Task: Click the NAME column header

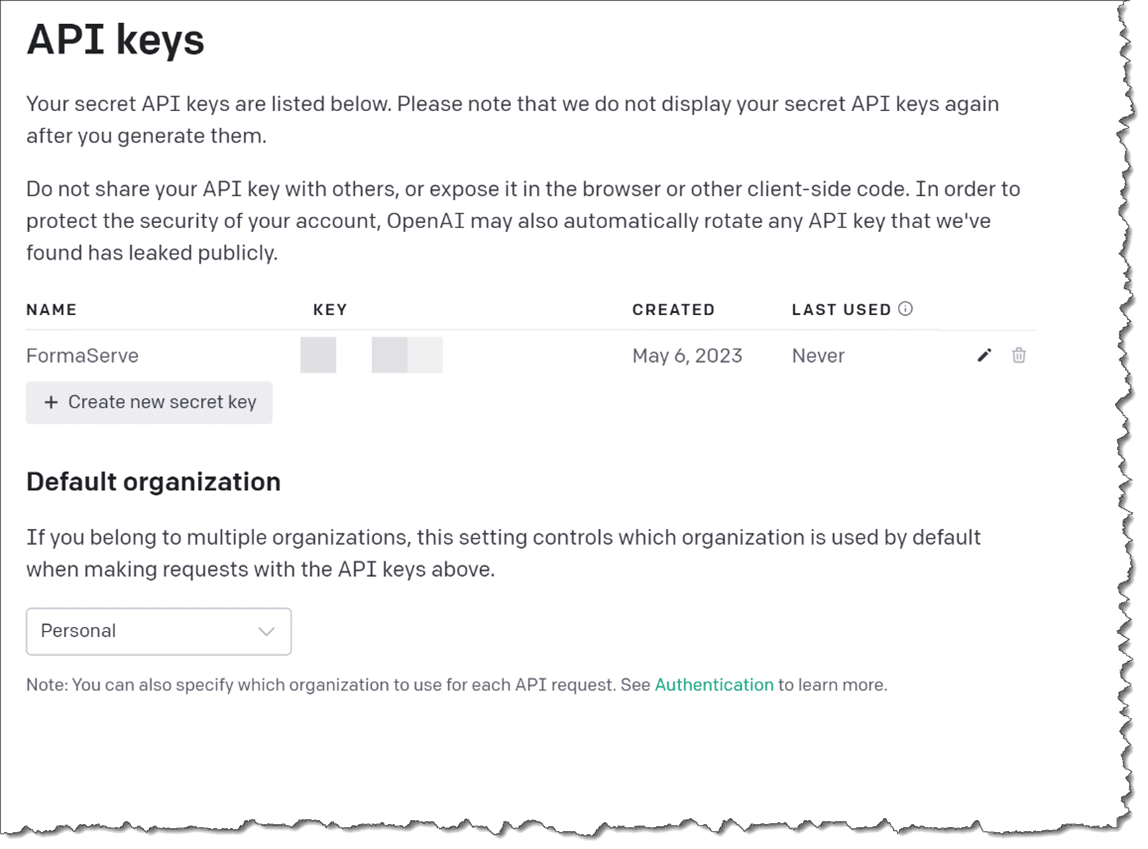Action: pyautogui.click(x=52, y=310)
